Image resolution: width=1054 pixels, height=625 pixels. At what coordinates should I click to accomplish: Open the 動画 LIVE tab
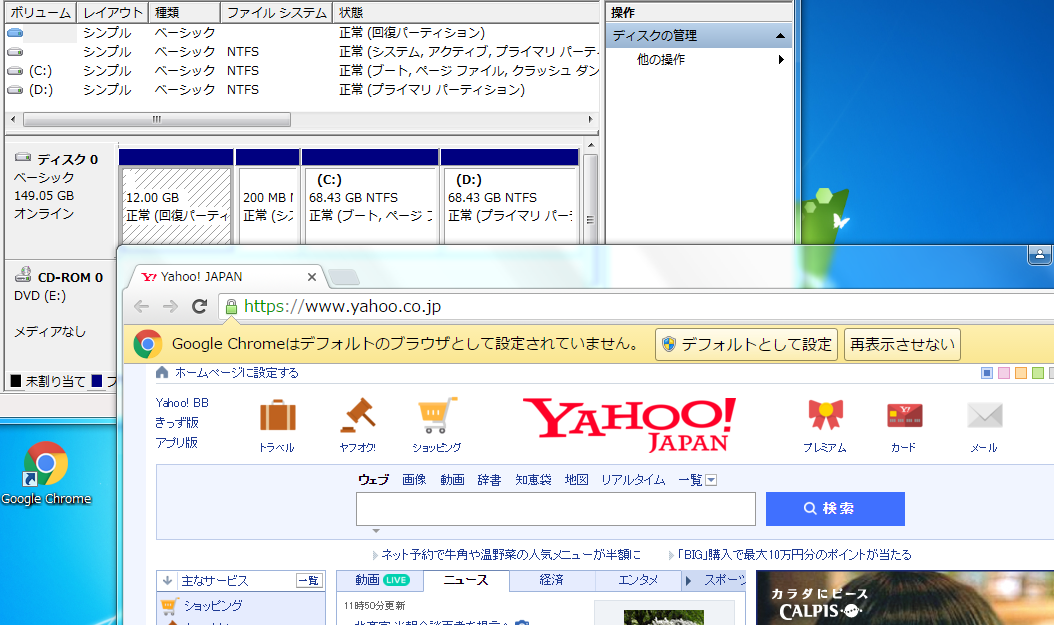pos(381,580)
